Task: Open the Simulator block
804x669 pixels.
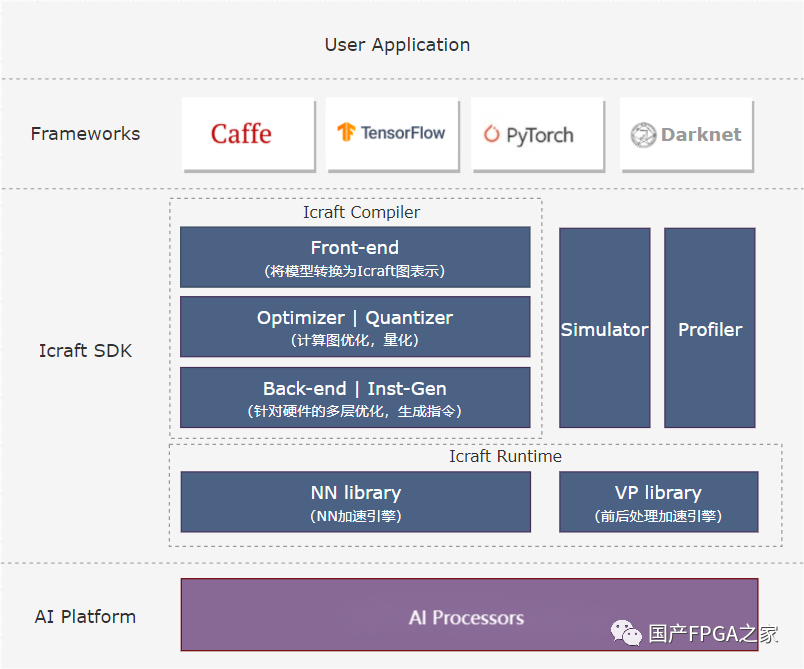Action: click(605, 328)
